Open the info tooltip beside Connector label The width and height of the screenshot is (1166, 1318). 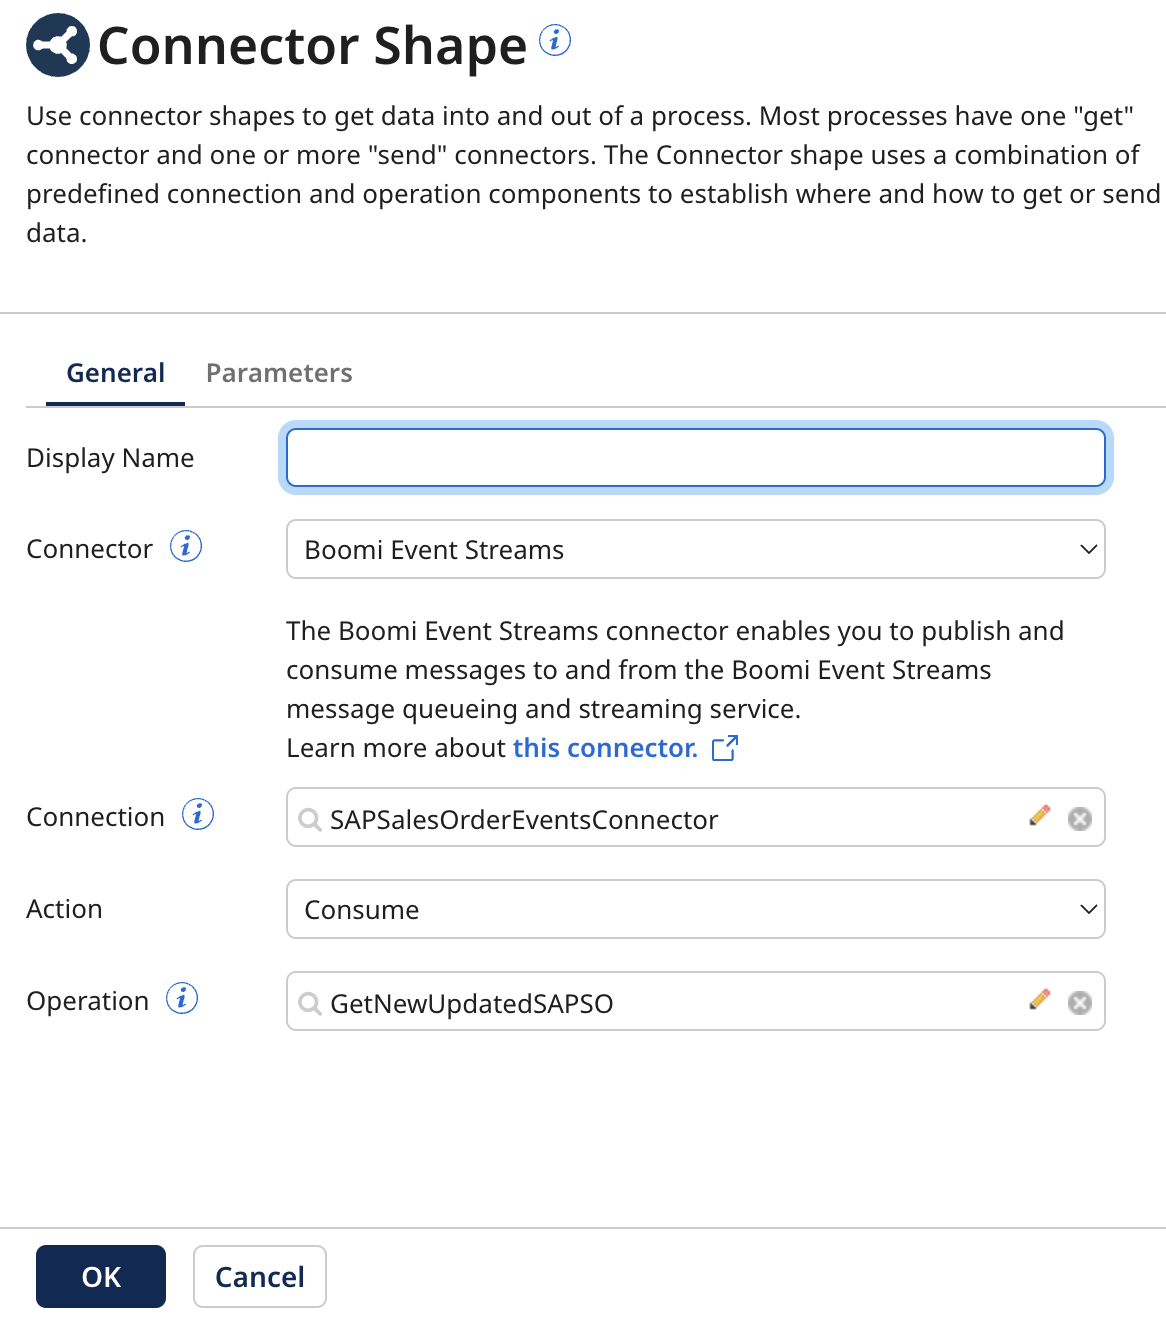185,547
